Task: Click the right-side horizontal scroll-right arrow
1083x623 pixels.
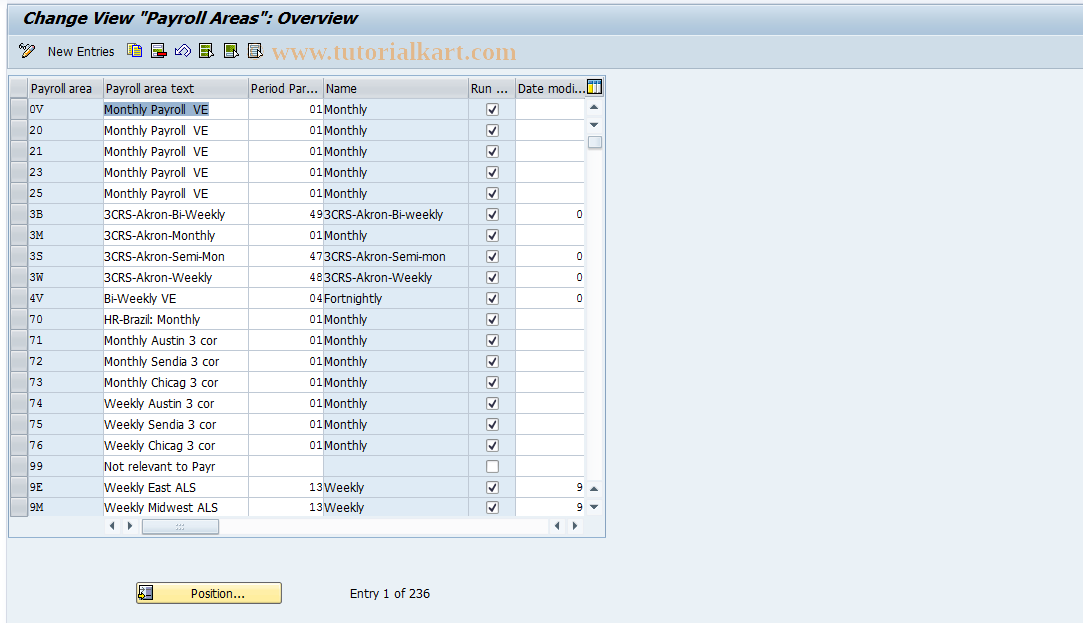Action: pyautogui.click(x=575, y=526)
